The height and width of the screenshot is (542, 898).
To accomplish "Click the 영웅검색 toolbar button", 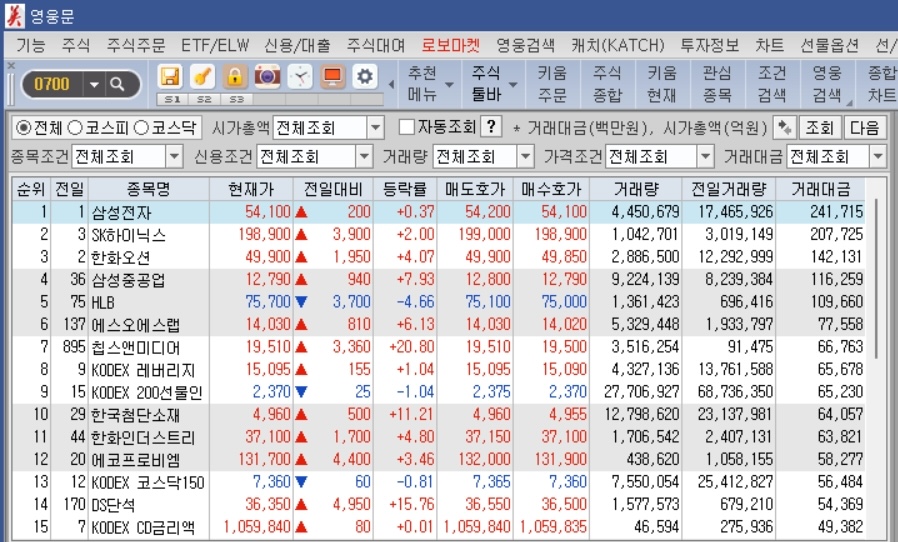I will coord(827,84).
